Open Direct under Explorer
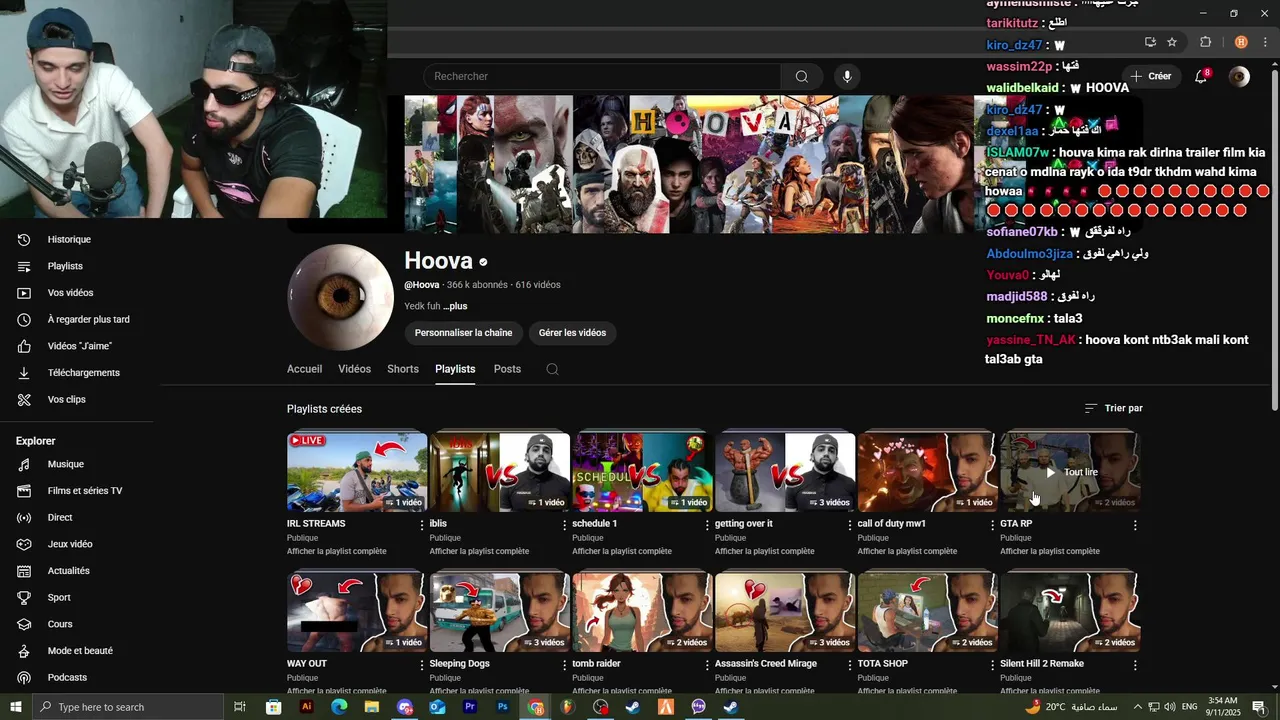Image resolution: width=1280 pixels, height=720 pixels. [x=60, y=517]
